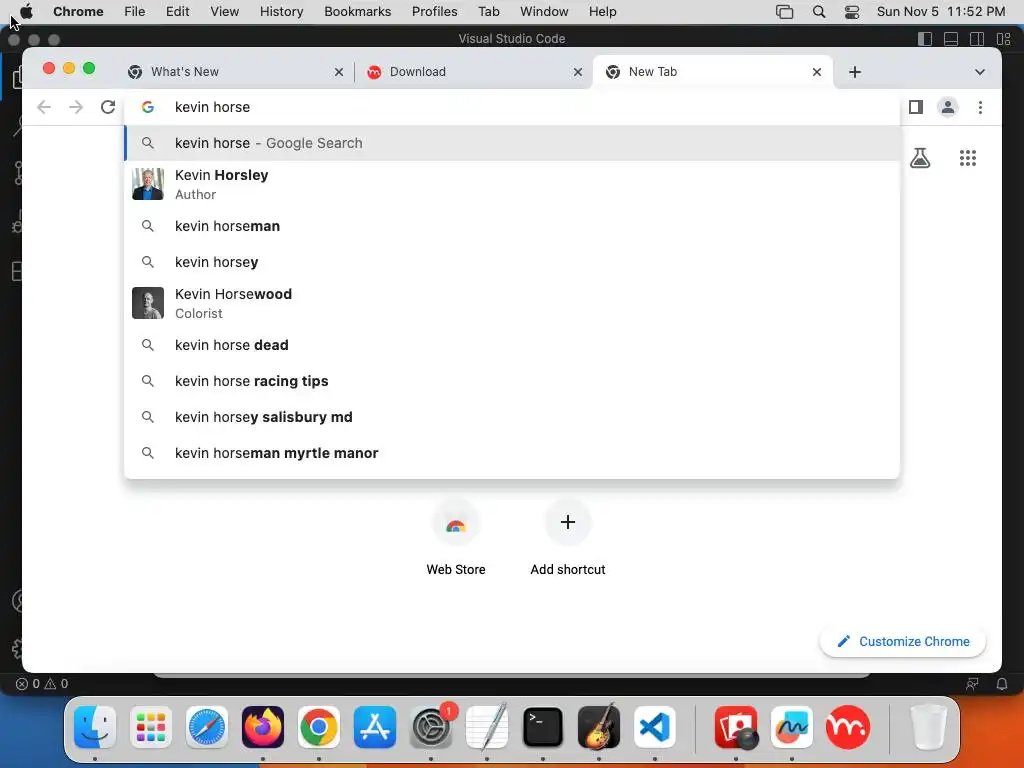Open the Window menu

544,12
